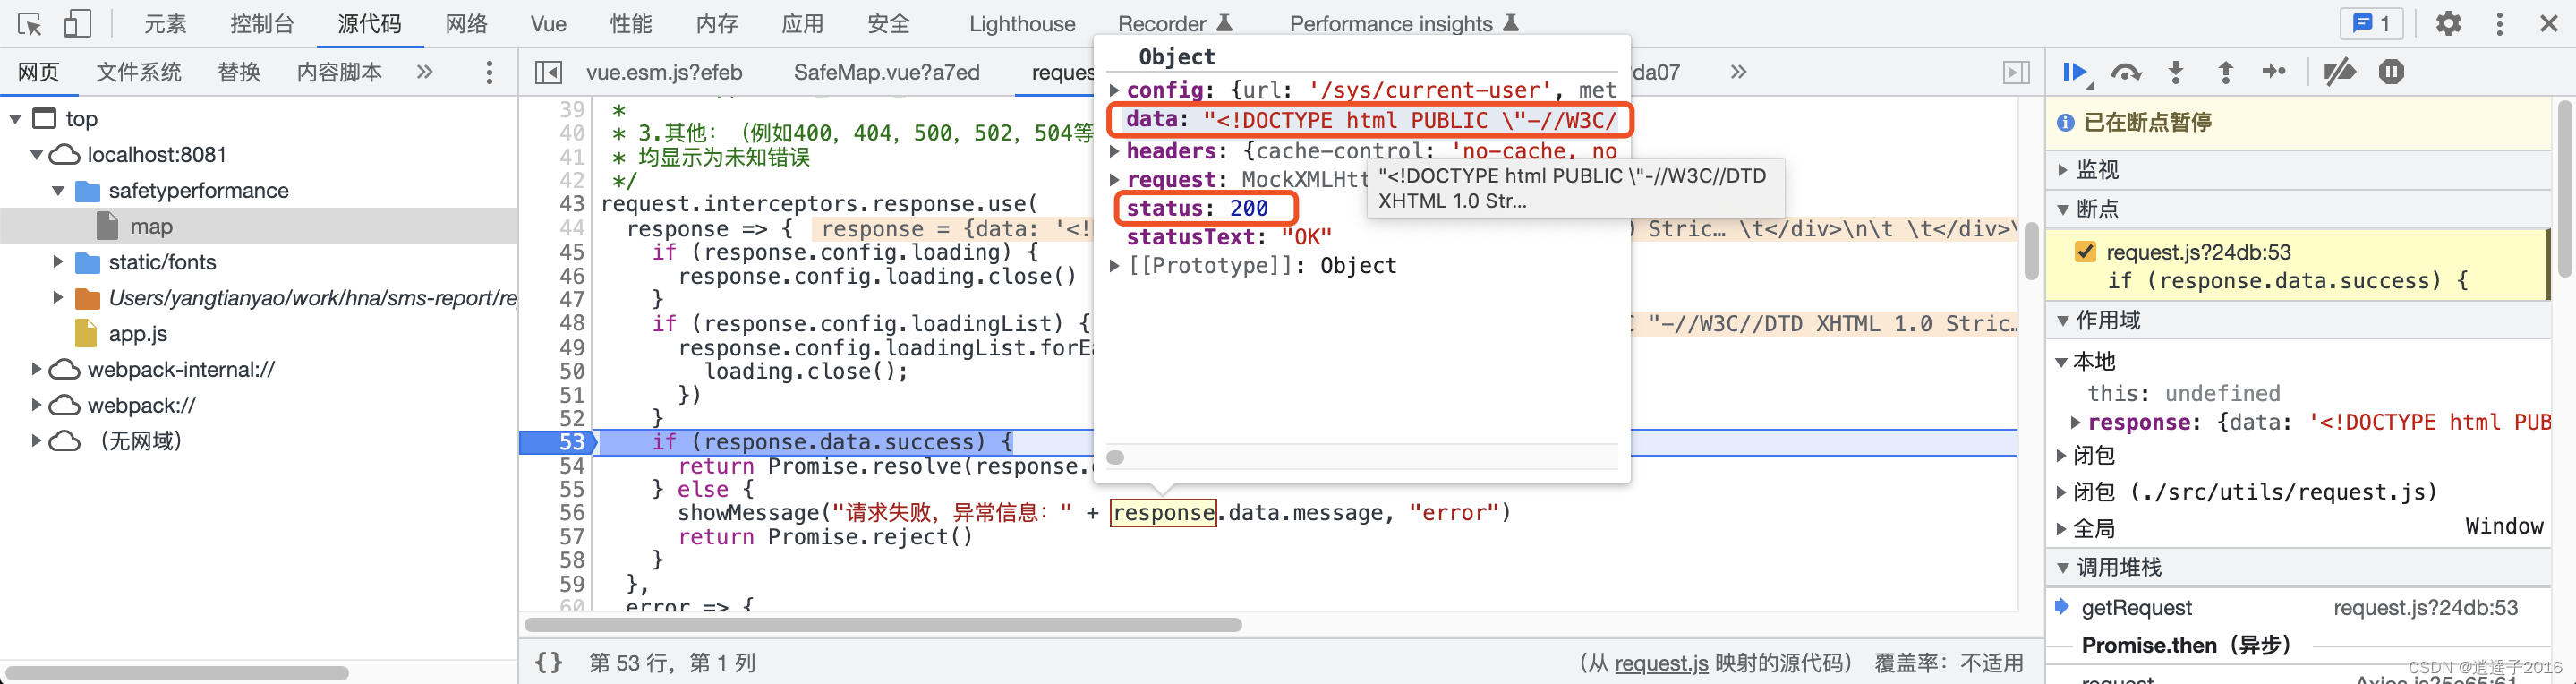Image resolution: width=2576 pixels, height=684 pixels.
Task: Open the vue.esm.js?efeb file tab
Action: 664,72
